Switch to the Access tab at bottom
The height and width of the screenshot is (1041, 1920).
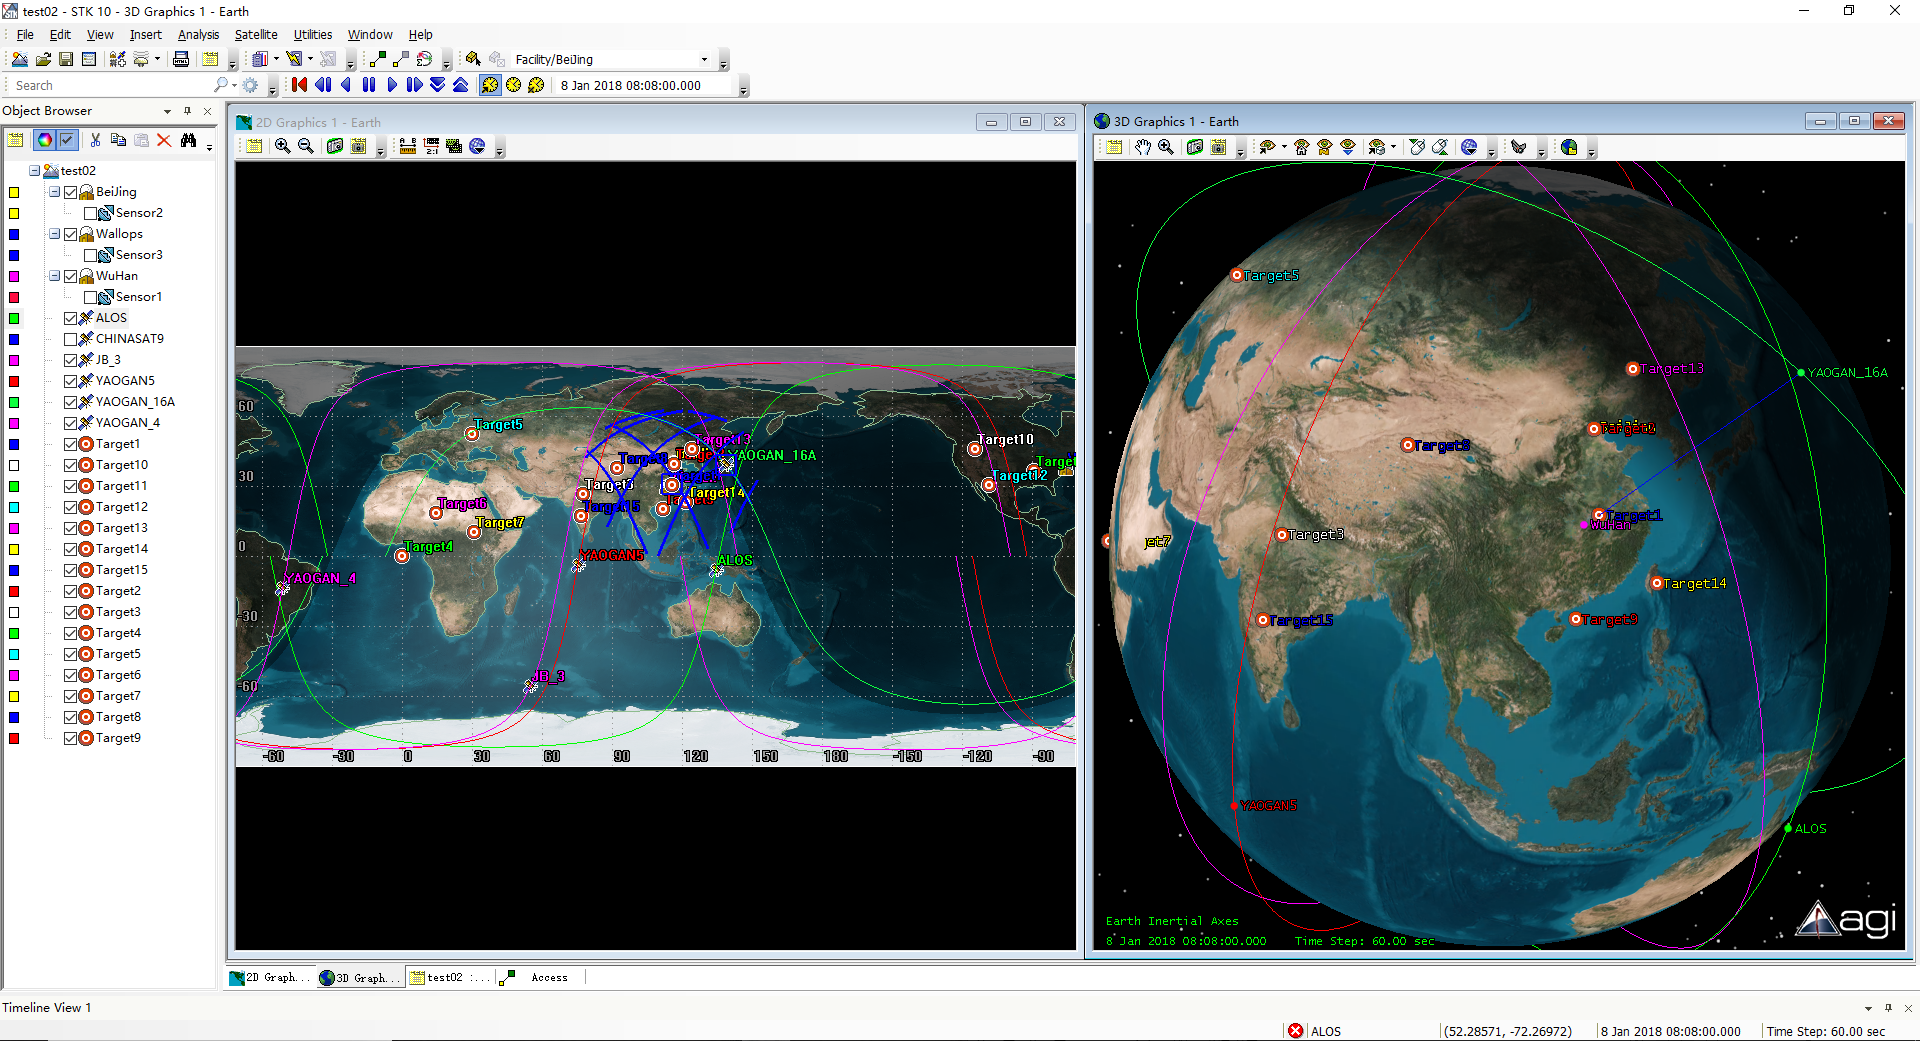pos(548,978)
